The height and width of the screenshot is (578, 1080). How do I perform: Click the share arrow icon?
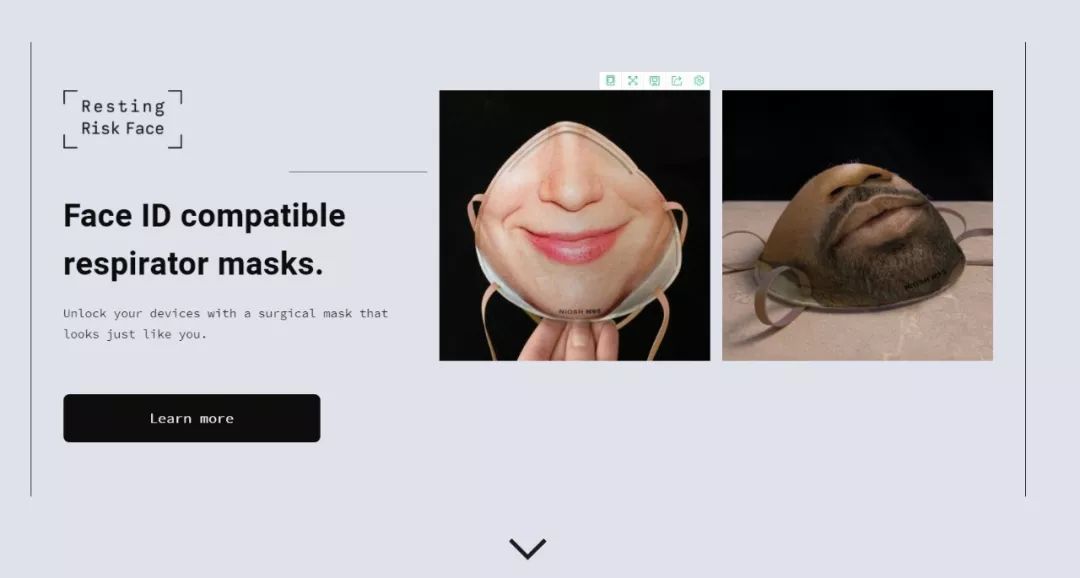pos(676,81)
